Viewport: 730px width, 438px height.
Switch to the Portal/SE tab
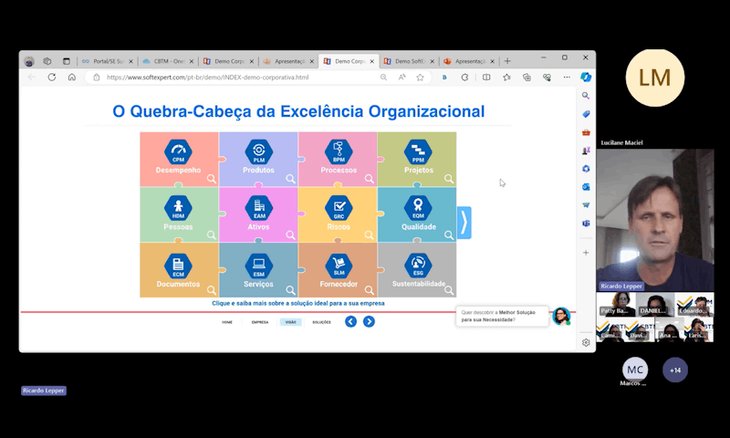(x=107, y=61)
